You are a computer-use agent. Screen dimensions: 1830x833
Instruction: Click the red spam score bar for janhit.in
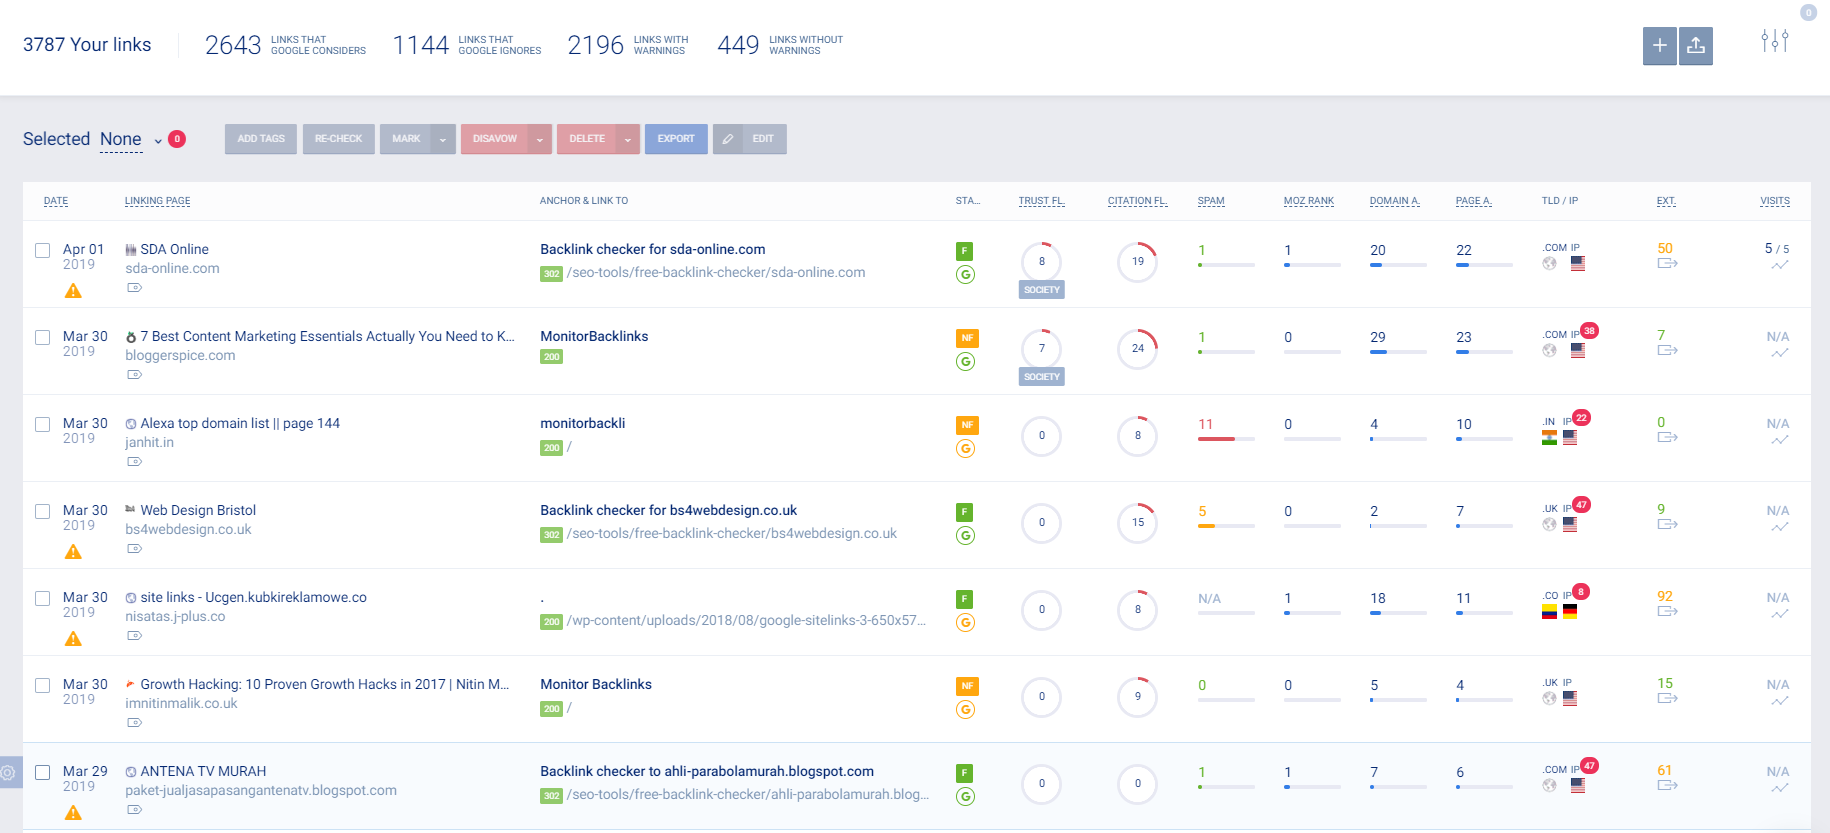tap(1216, 439)
